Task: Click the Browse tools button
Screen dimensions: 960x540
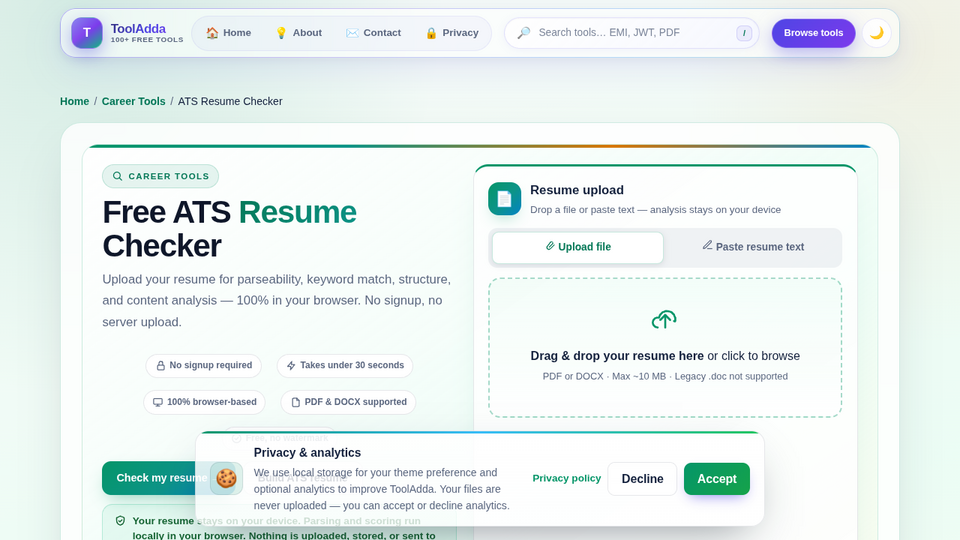Action: pos(813,33)
